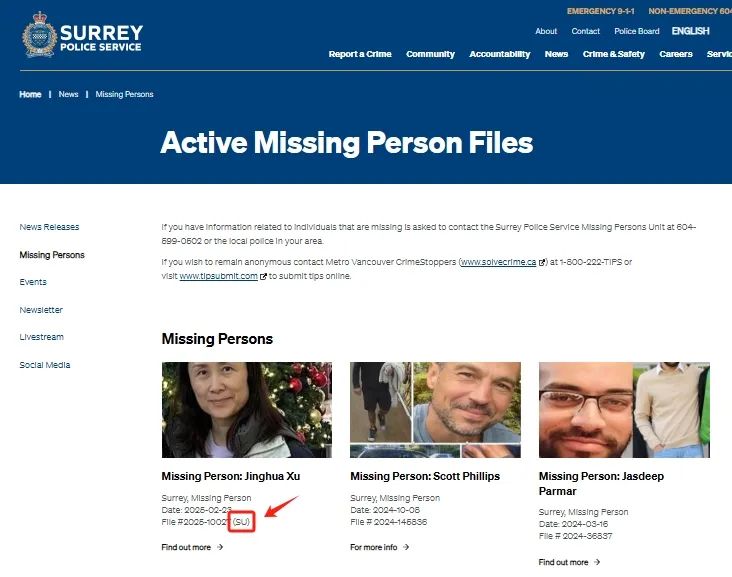Click the arrow icon next to Jinghua Xu's Find out more
This screenshot has width=732, height=577.
[220, 547]
